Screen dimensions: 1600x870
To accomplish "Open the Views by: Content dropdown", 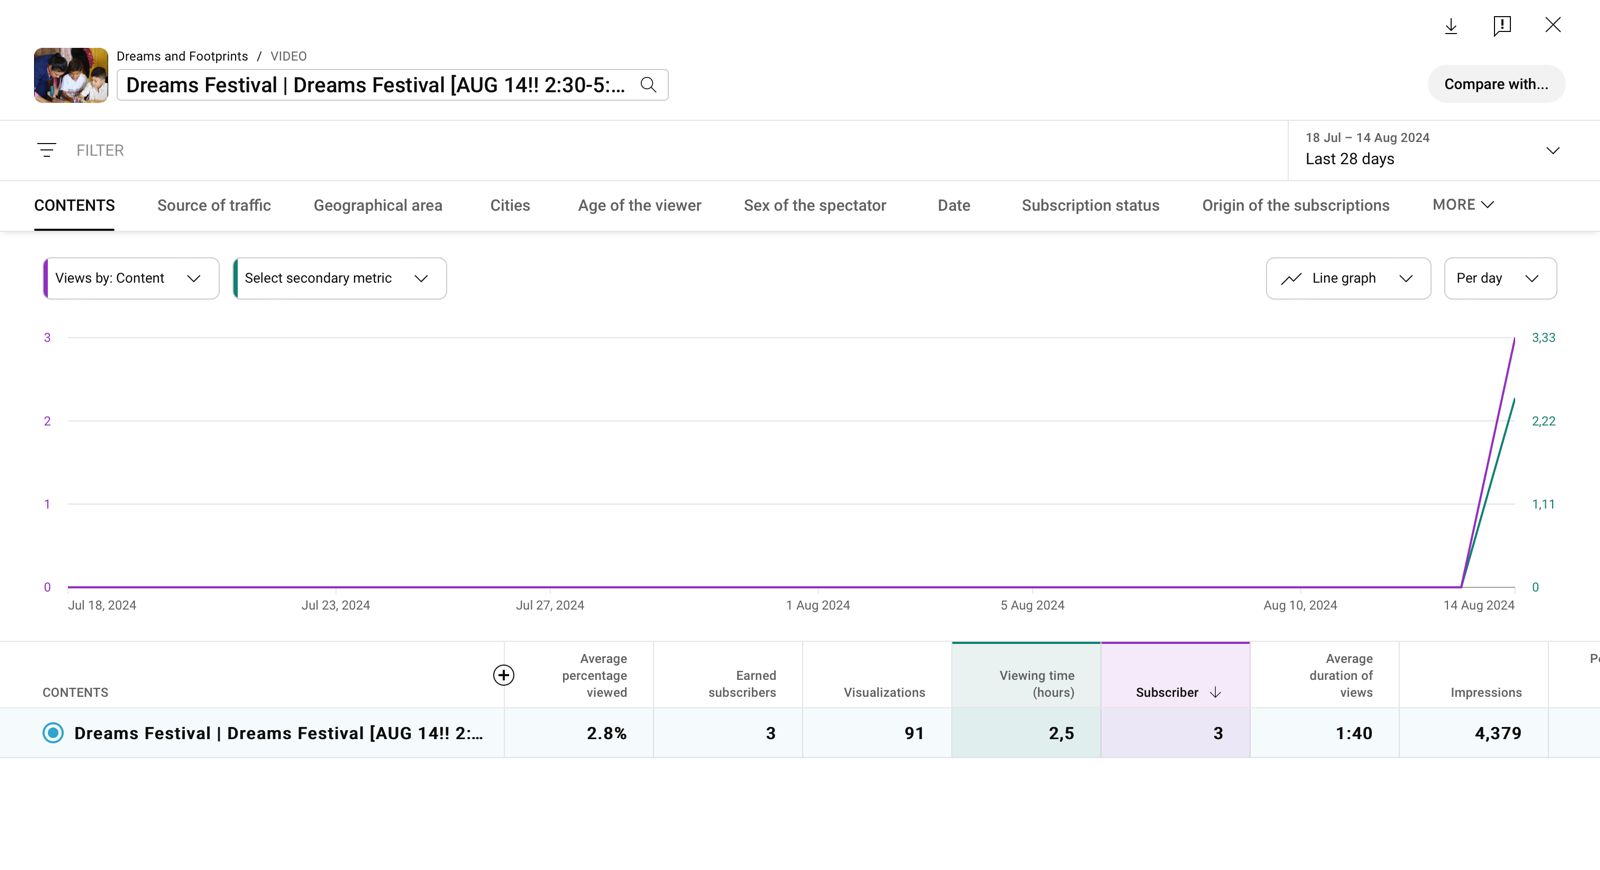I will (x=131, y=279).
